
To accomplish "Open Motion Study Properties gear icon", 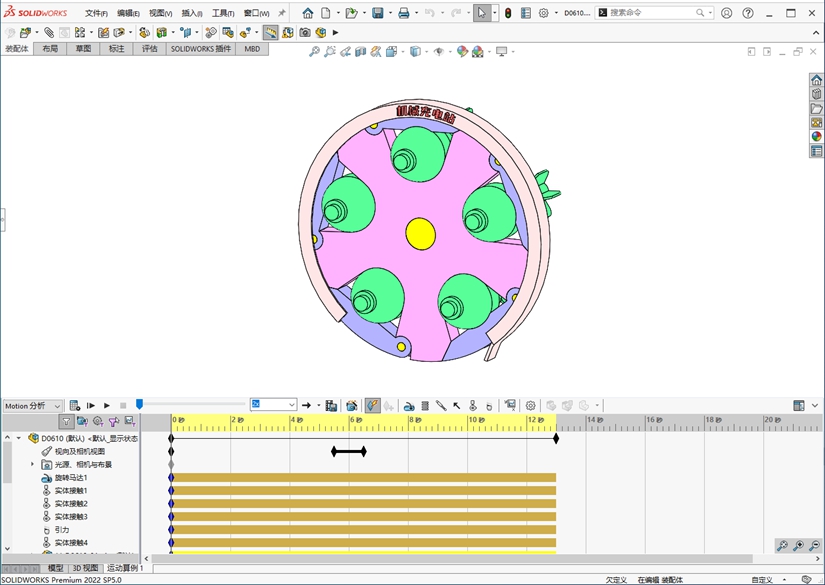I will [x=531, y=405].
